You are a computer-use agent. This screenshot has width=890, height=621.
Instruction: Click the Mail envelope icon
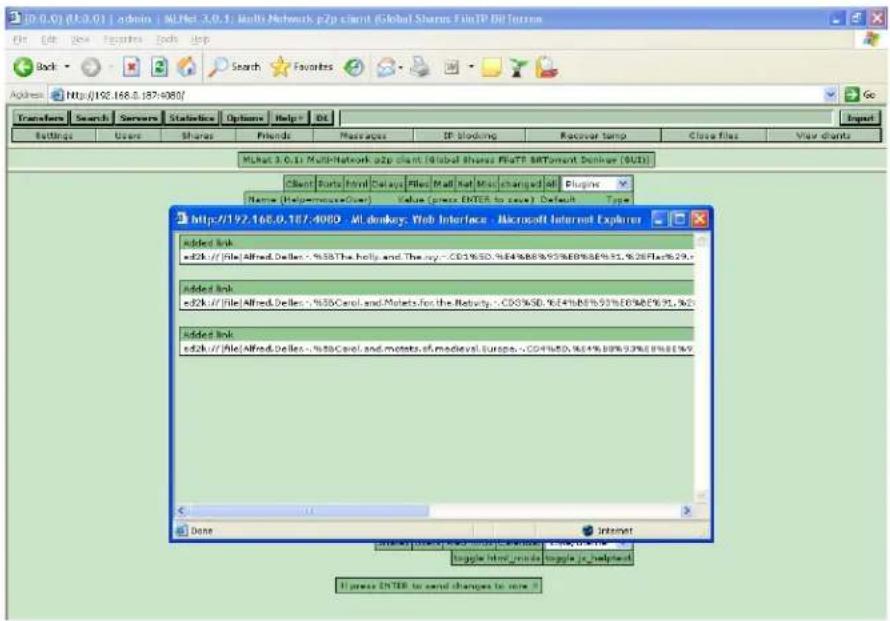[x=386, y=68]
